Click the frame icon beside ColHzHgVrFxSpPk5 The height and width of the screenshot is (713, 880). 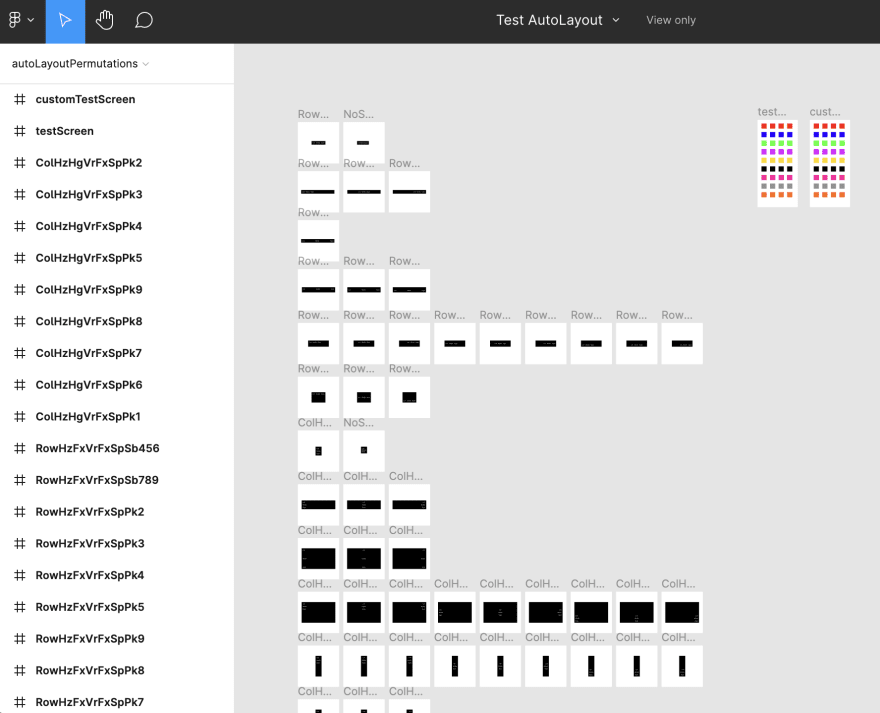[x=20, y=258]
